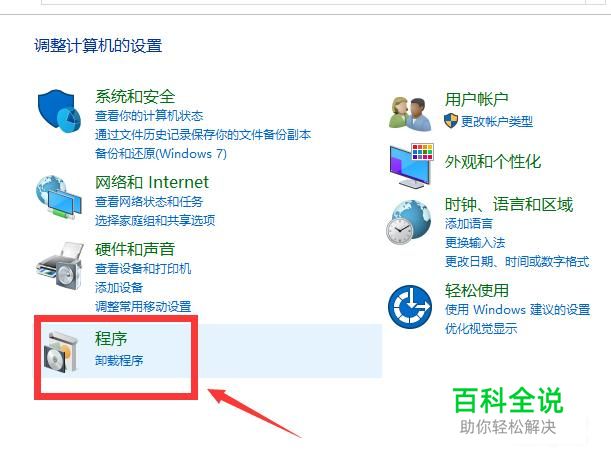611x469 pixels.
Task: Click the Hardware and Sound printer icon
Action: pyautogui.click(x=60, y=265)
